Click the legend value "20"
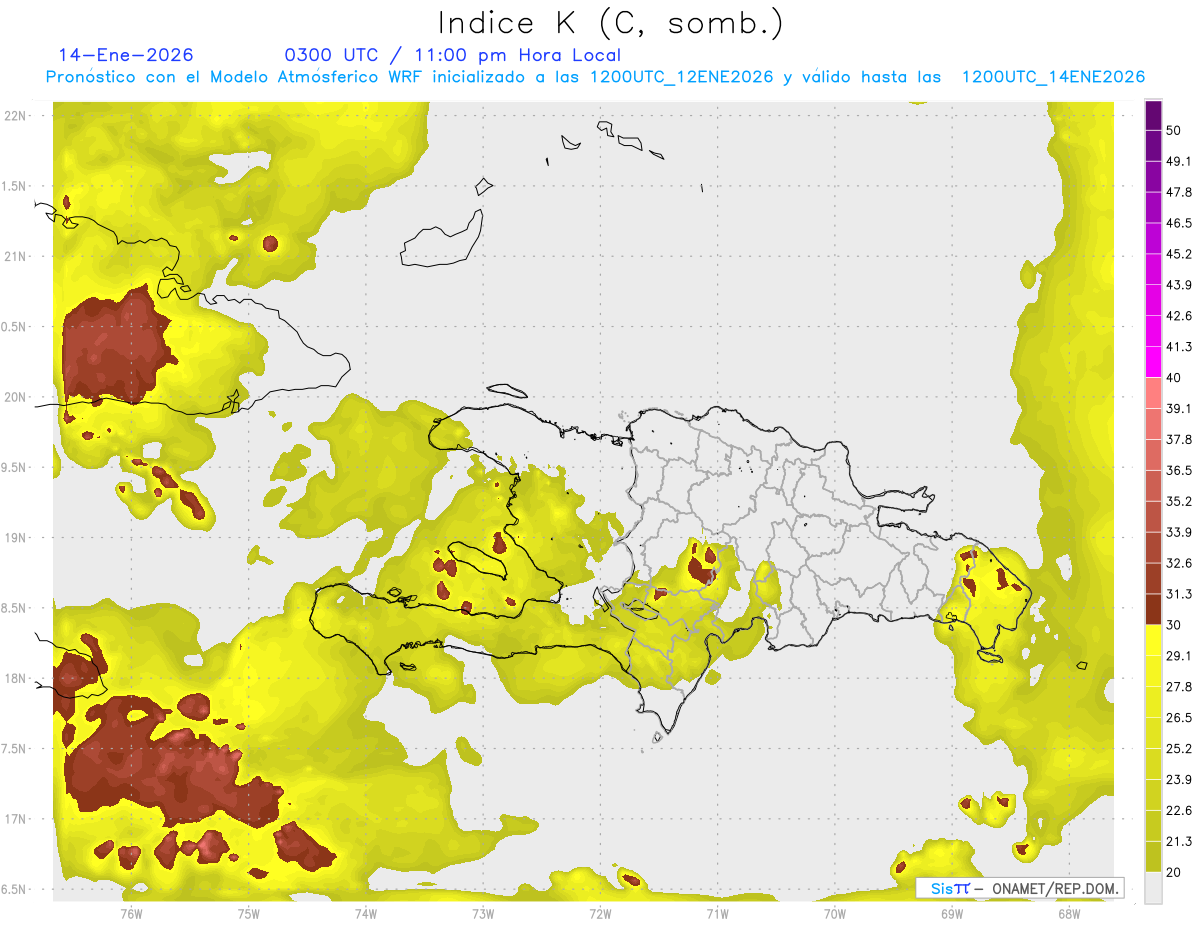 [1175, 872]
